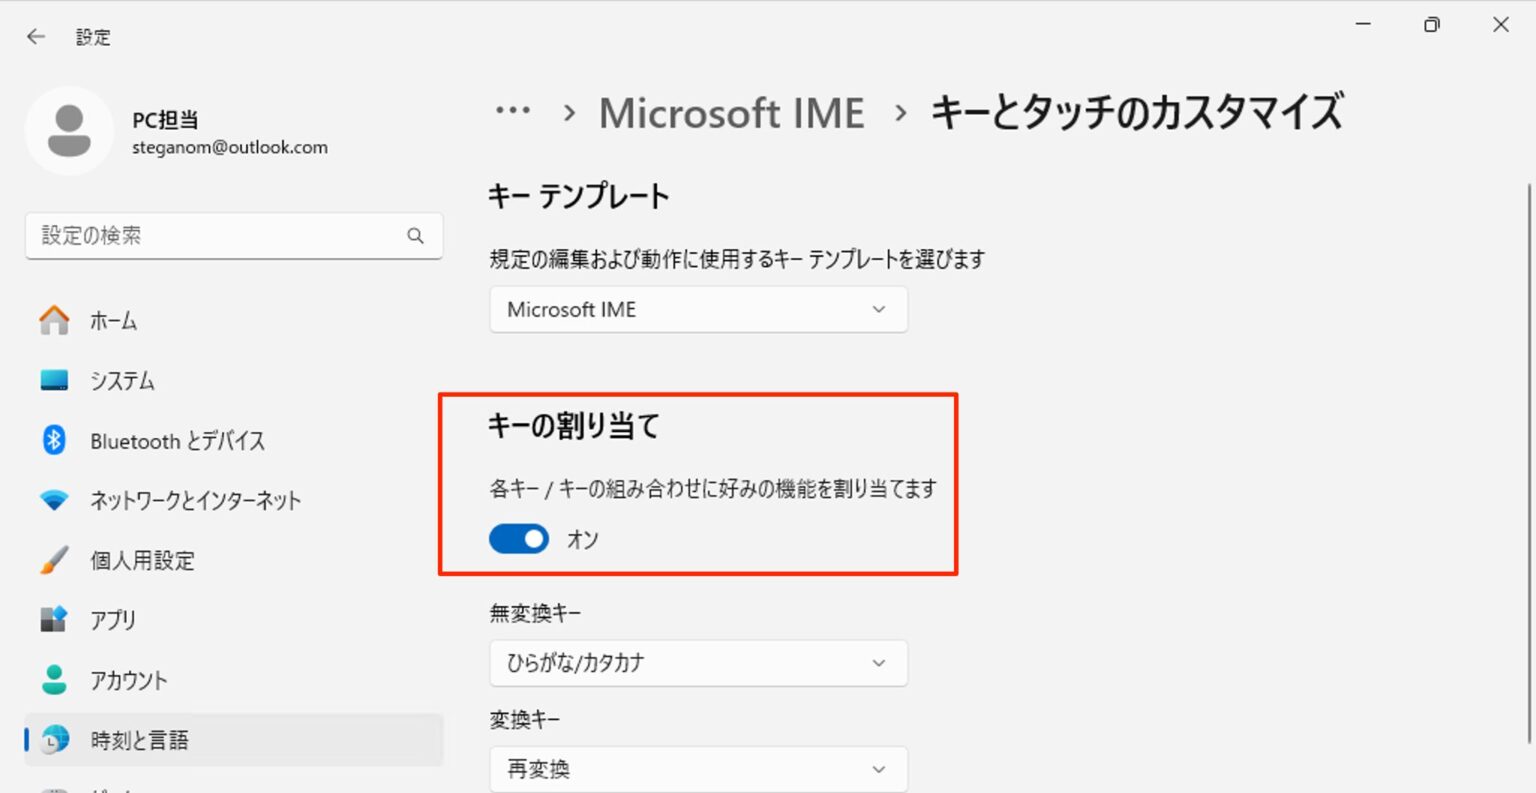The width and height of the screenshot is (1536, 793).
Task: Select the アプリ sidebar icon
Action: [x=113, y=620]
